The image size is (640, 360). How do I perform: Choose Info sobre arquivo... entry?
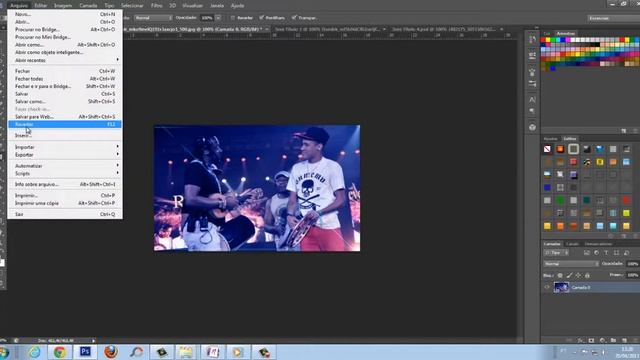click(65, 184)
